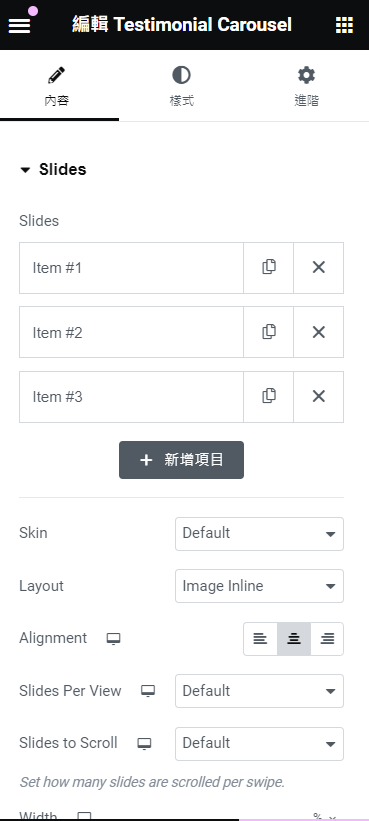
Task: Click device icon next to Slides to Scroll
Action: 144,744
